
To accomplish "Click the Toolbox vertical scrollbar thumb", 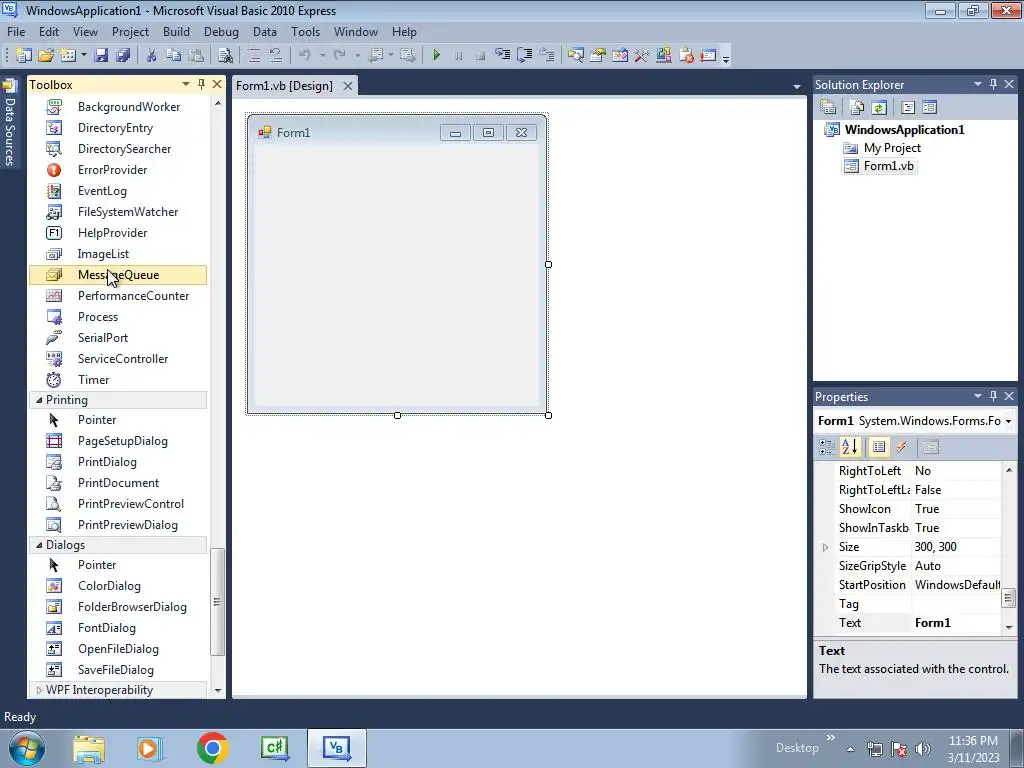I will pyautogui.click(x=217, y=601).
